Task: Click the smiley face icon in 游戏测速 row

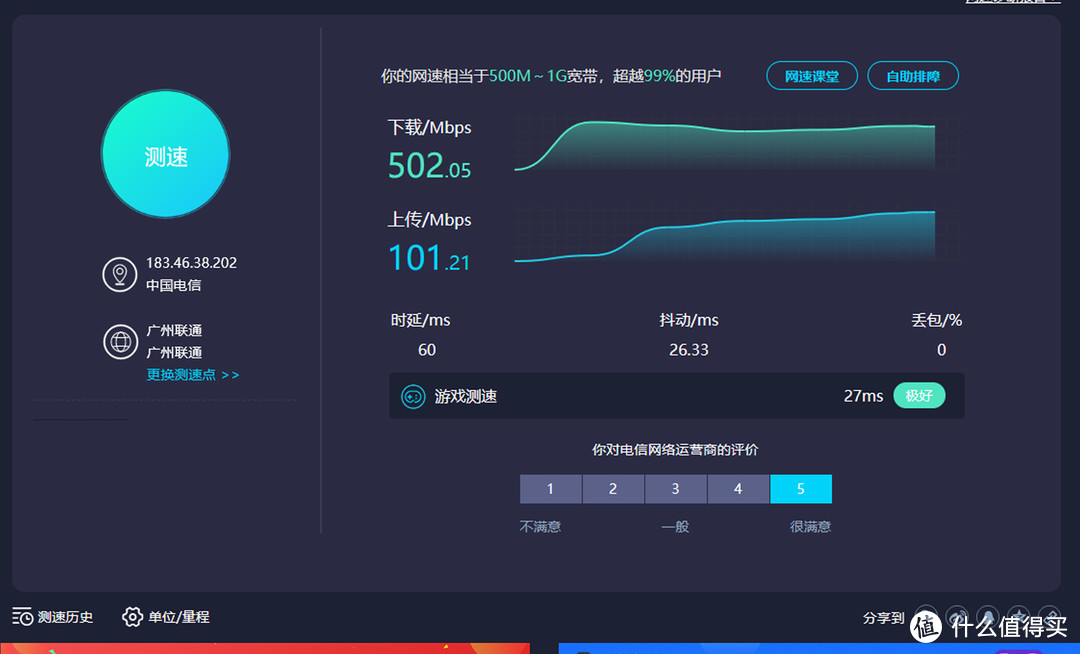Action: tap(415, 396)
